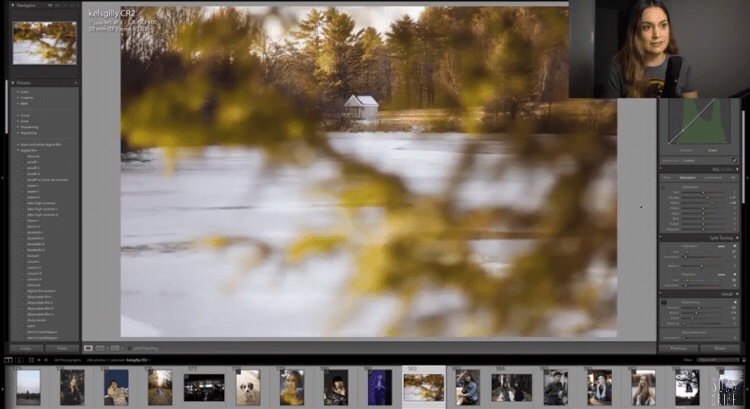This screenshot has width=750, height=409.
Task: Select the dog photo in the filmstrip
Action: pyautogui.click(x=248, y=387)
